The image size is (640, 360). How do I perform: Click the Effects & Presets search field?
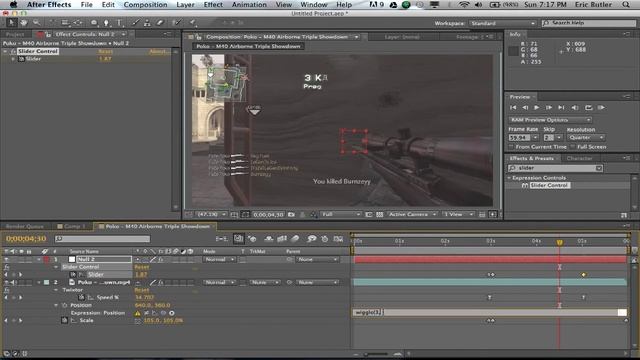point(555,168)
